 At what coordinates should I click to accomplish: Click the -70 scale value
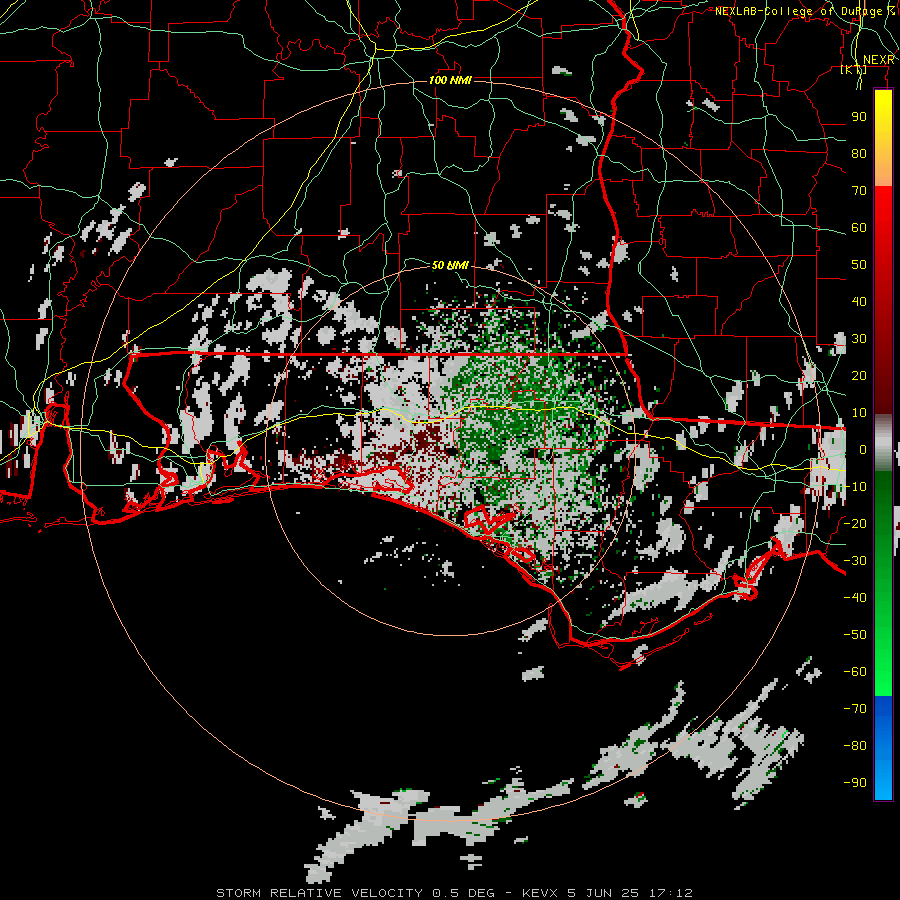[x=855, y=709]
